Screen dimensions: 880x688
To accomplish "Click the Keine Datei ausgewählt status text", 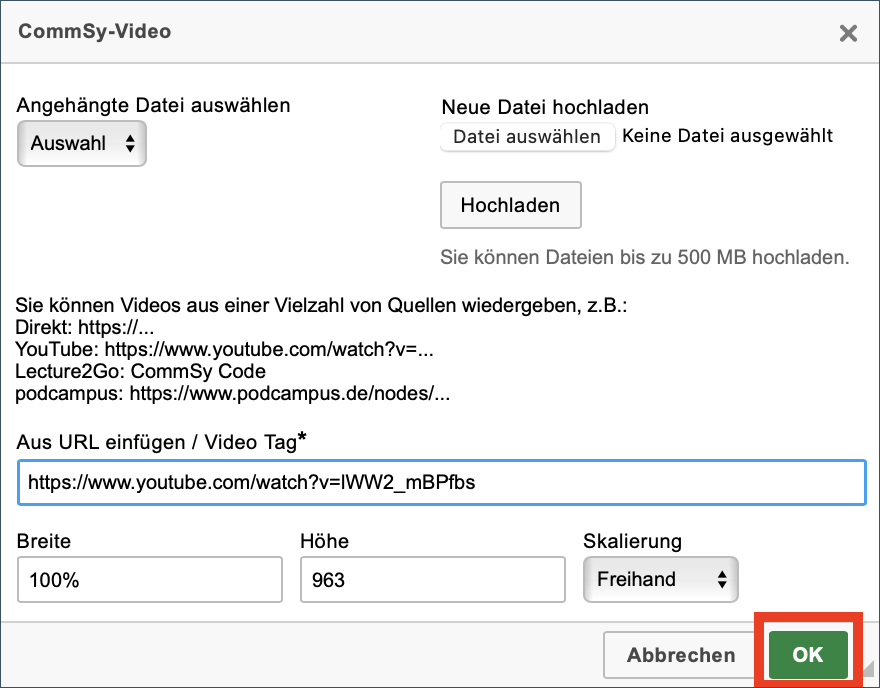I will pos(727,136).
